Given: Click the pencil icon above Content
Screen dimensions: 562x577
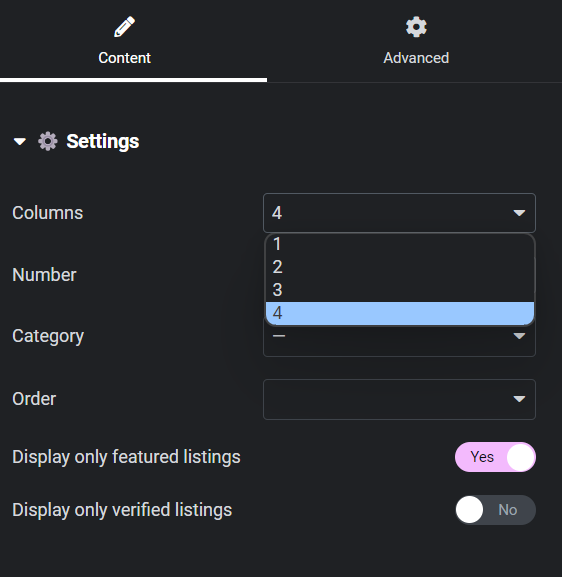Looking at the screenshot, I should [124, 27].
